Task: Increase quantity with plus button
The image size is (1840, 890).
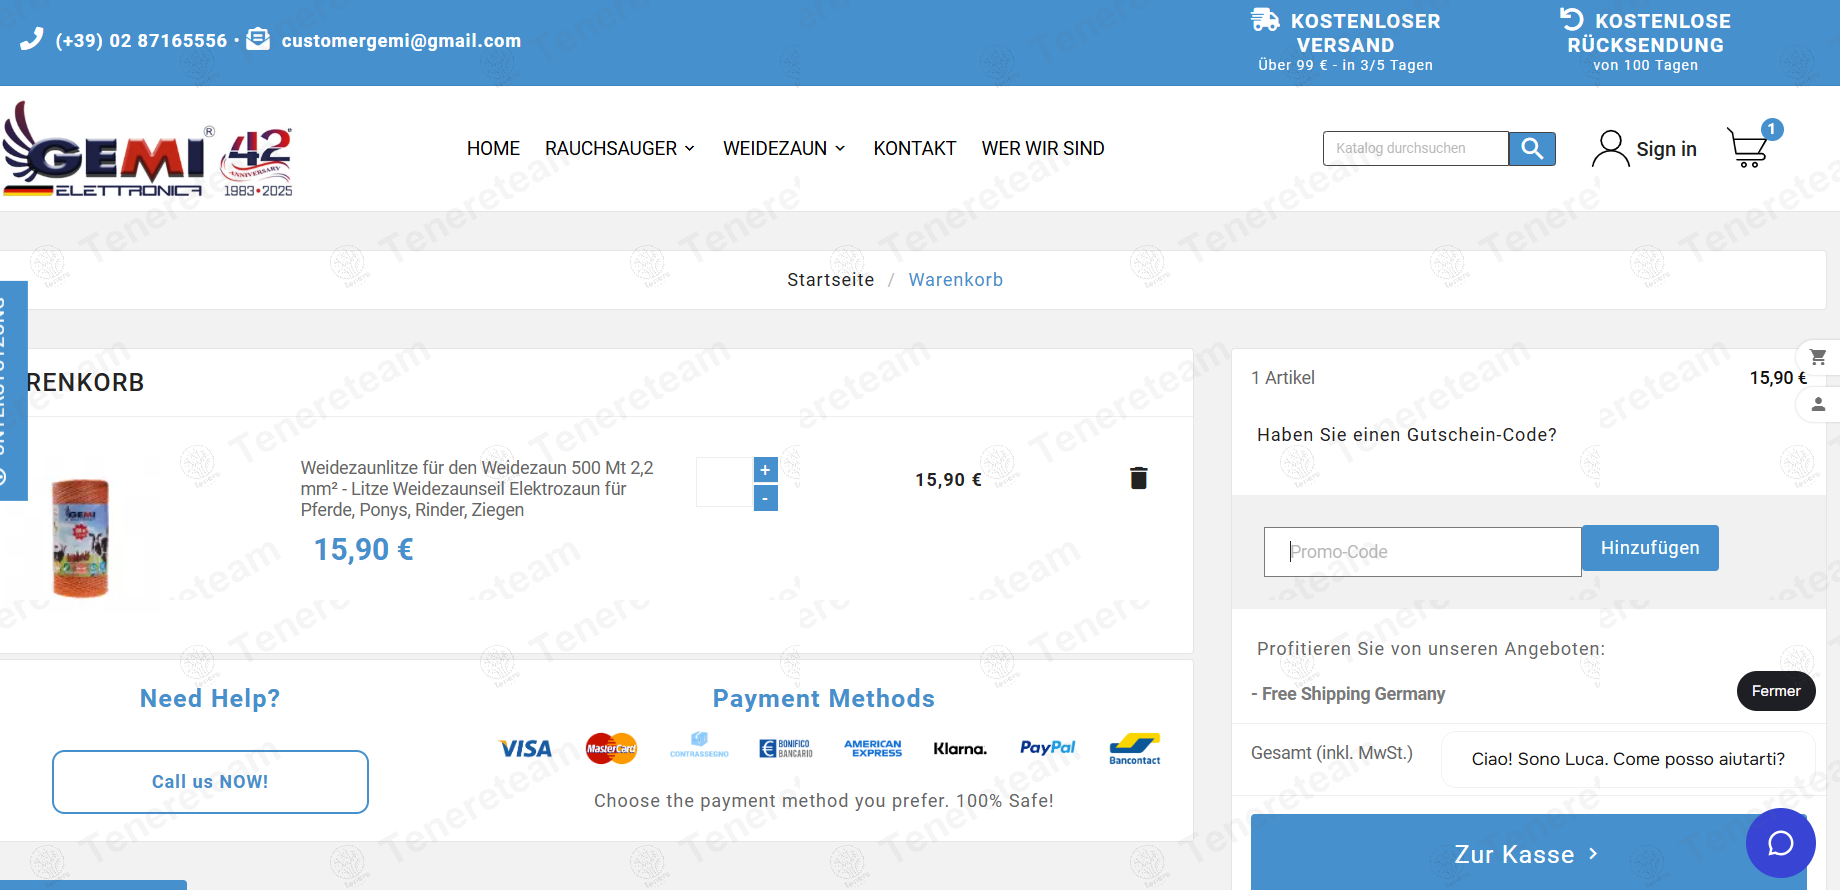Action: 765,470
